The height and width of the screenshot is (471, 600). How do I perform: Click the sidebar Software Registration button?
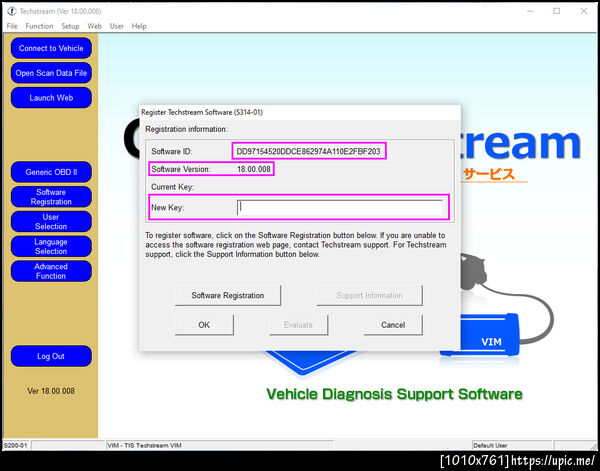tap(51, 197)
